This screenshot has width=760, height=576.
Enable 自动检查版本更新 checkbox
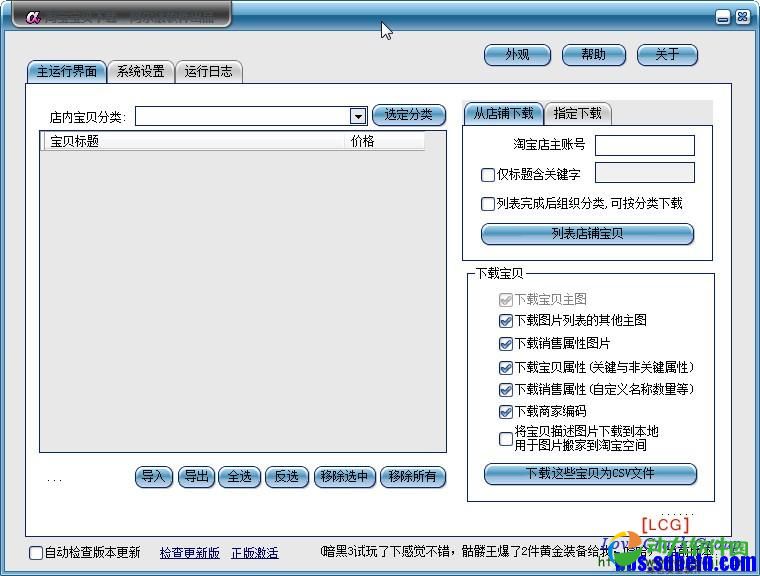[x=36, y=553]
